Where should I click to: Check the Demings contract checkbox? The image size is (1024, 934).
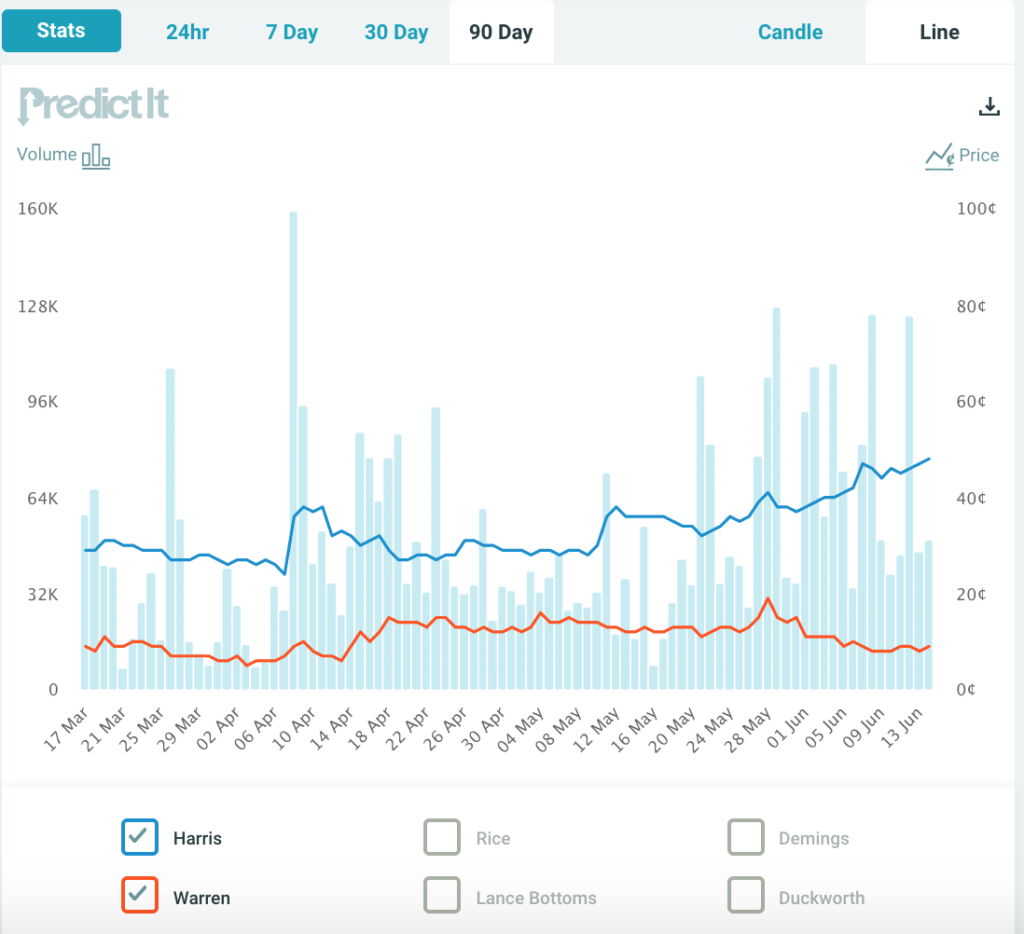point(746,837)
